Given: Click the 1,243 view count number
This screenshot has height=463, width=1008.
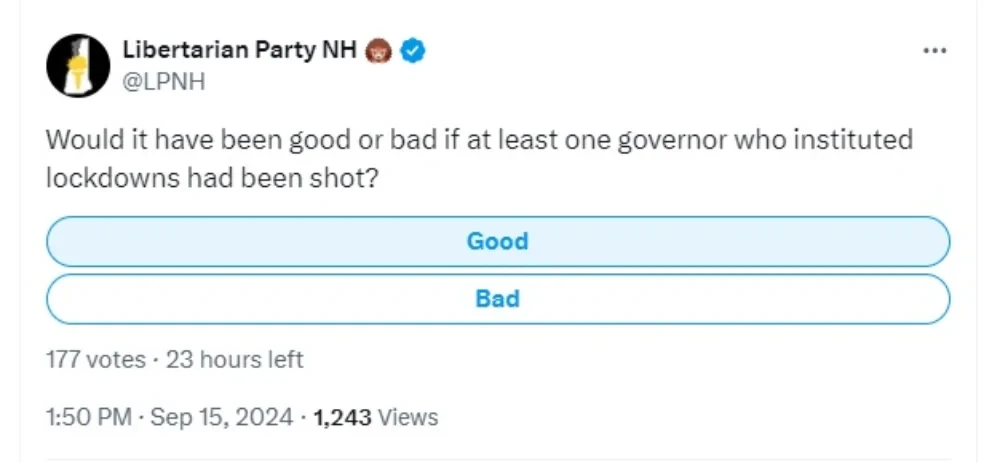Looking at the screenshot, I should 342,417.
